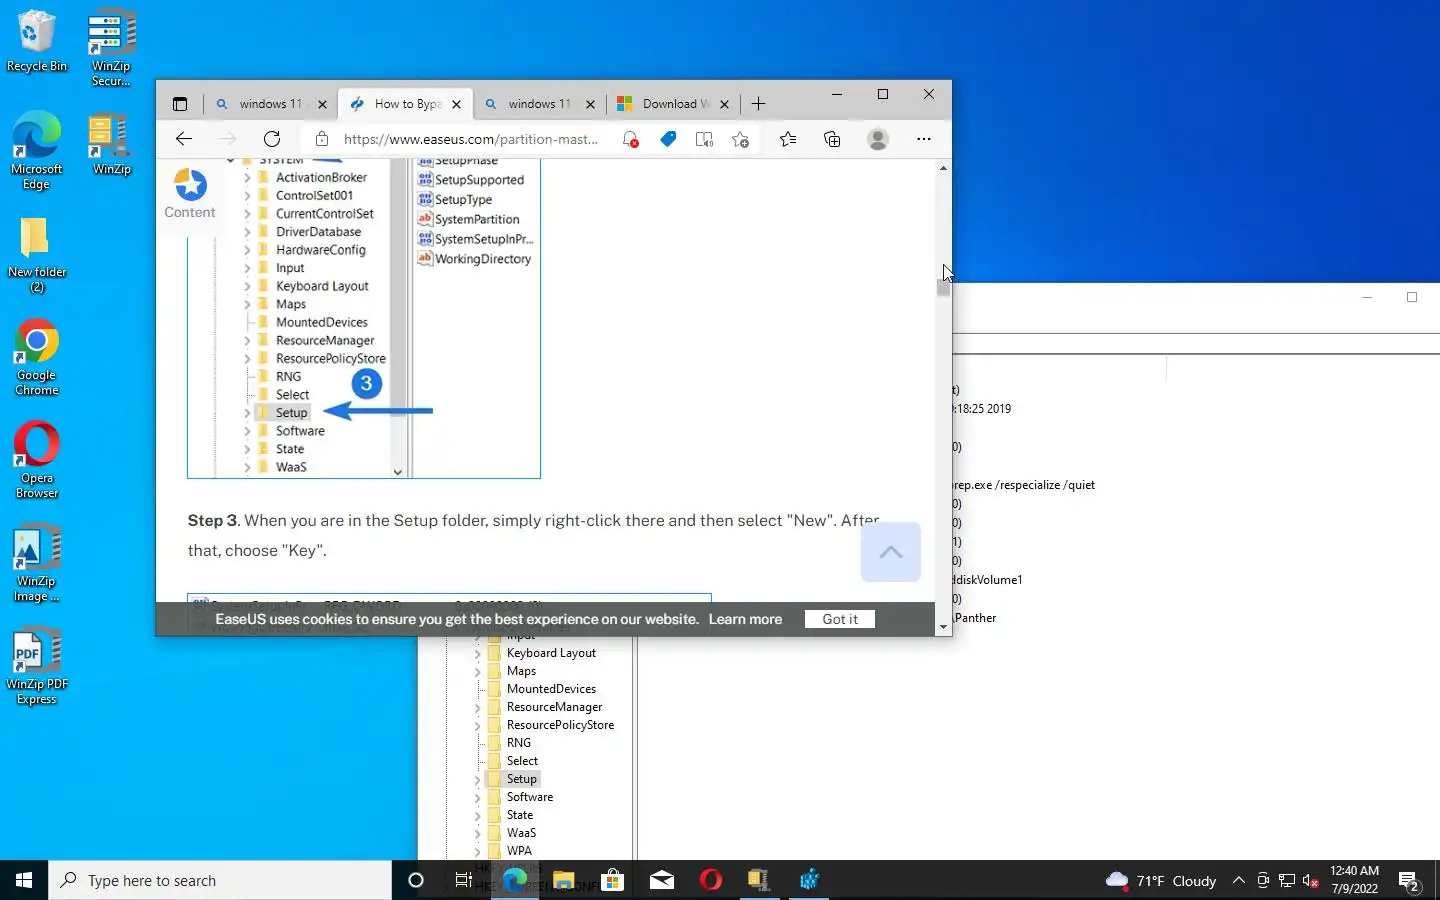
Task: Open Edge tab actions menu icon
Action: pos(180,104)
